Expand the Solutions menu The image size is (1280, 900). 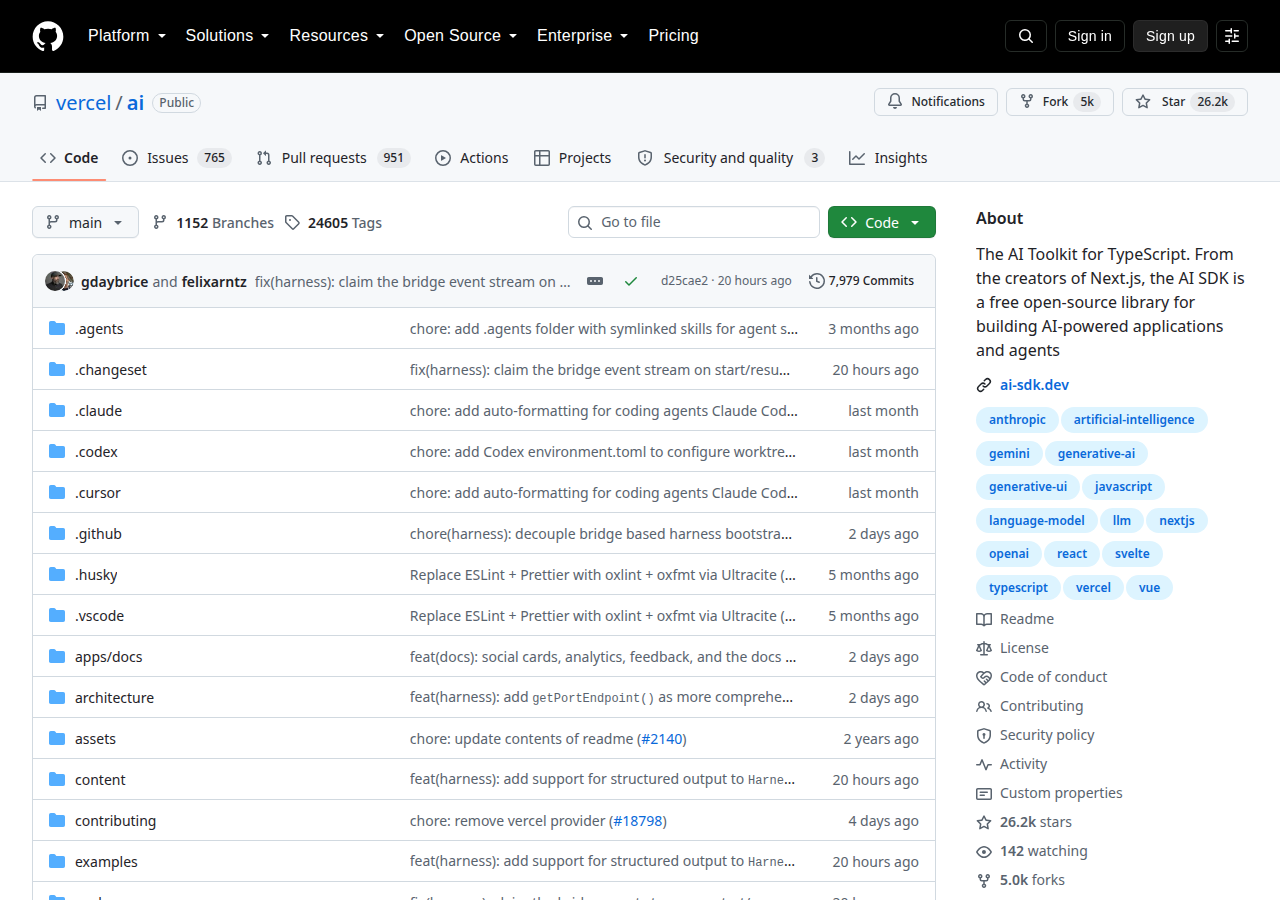[227, 36]
